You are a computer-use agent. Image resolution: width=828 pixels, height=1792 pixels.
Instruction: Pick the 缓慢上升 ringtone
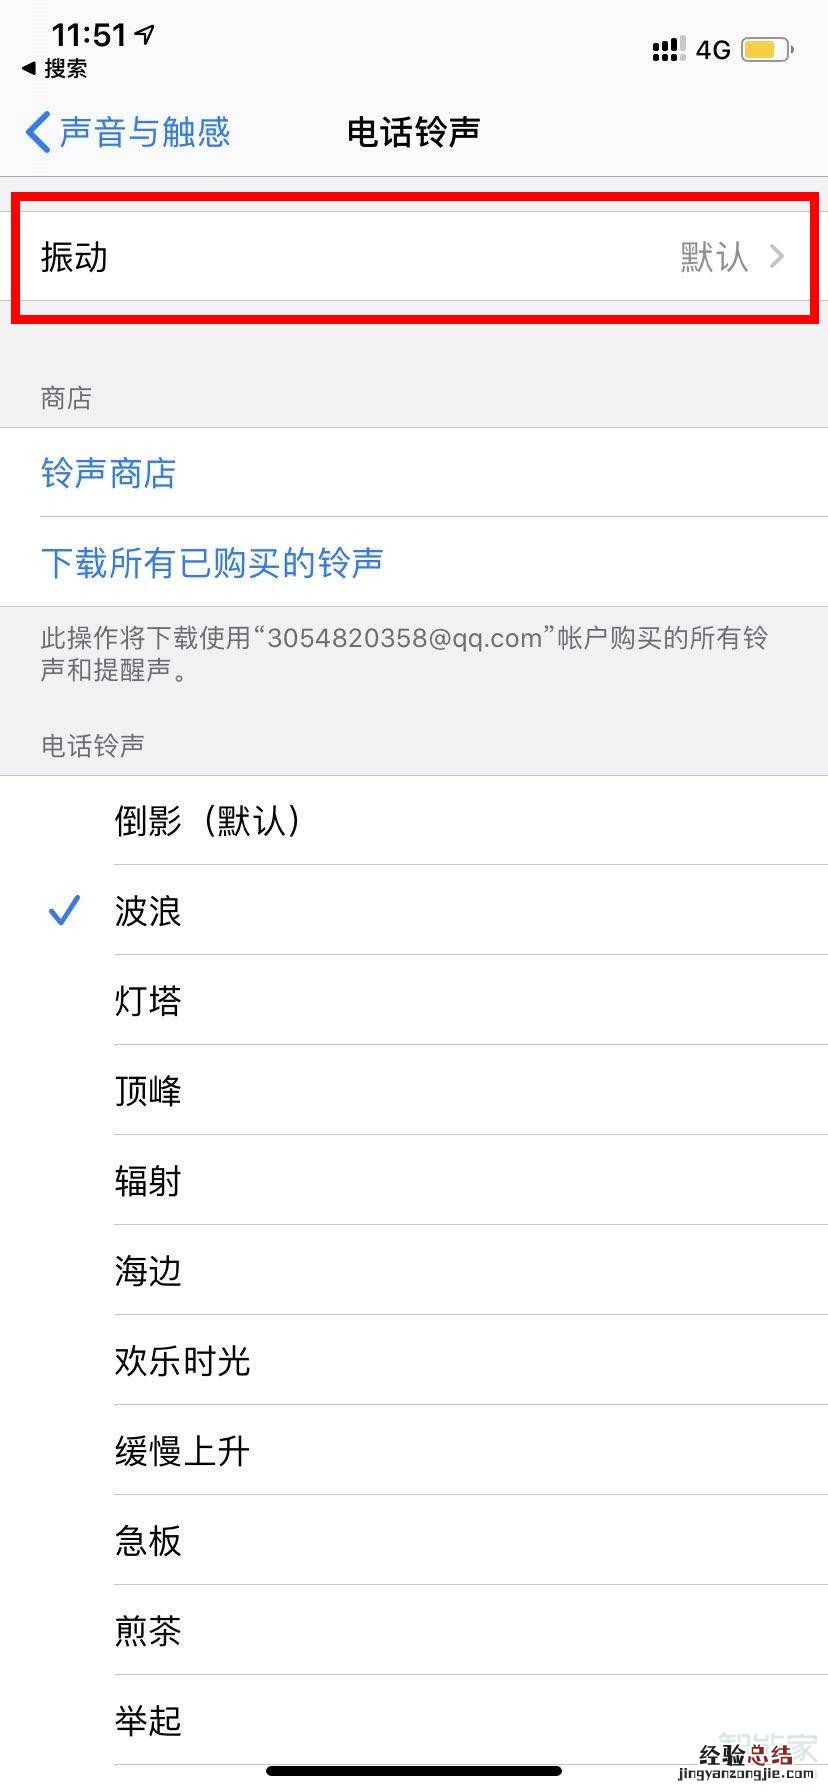point(182,1450)
